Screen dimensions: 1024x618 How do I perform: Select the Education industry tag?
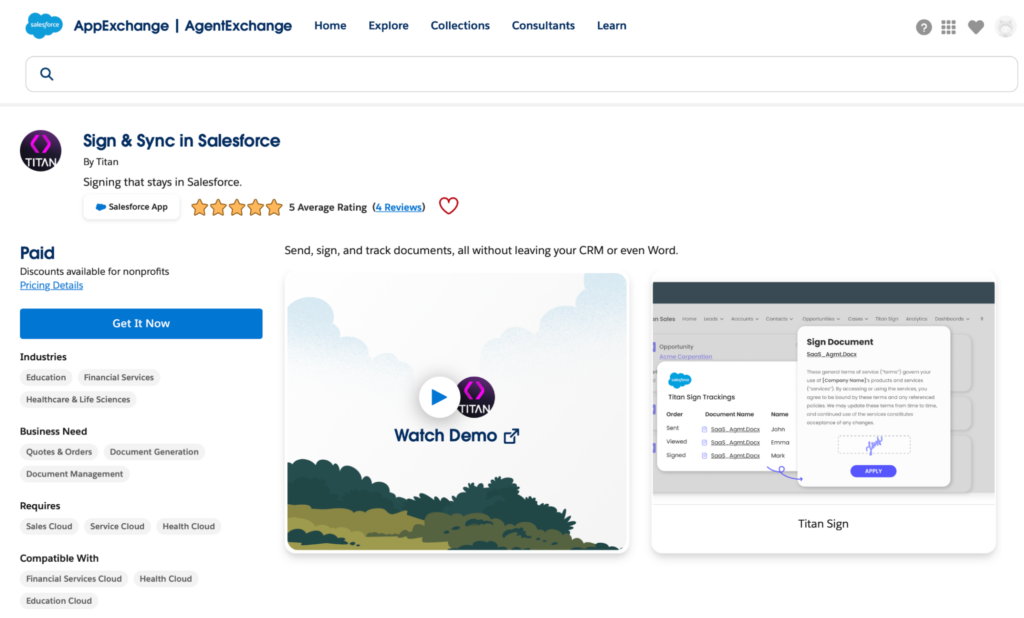click(45, 377)
